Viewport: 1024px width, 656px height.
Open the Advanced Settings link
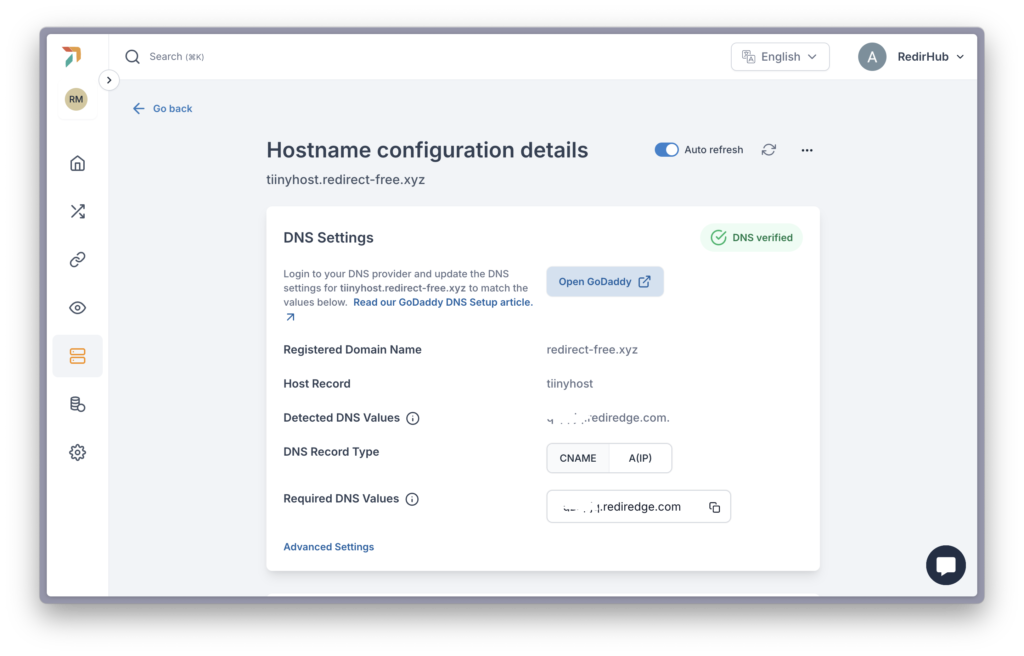pyautogui.click(x=328, y=547)
